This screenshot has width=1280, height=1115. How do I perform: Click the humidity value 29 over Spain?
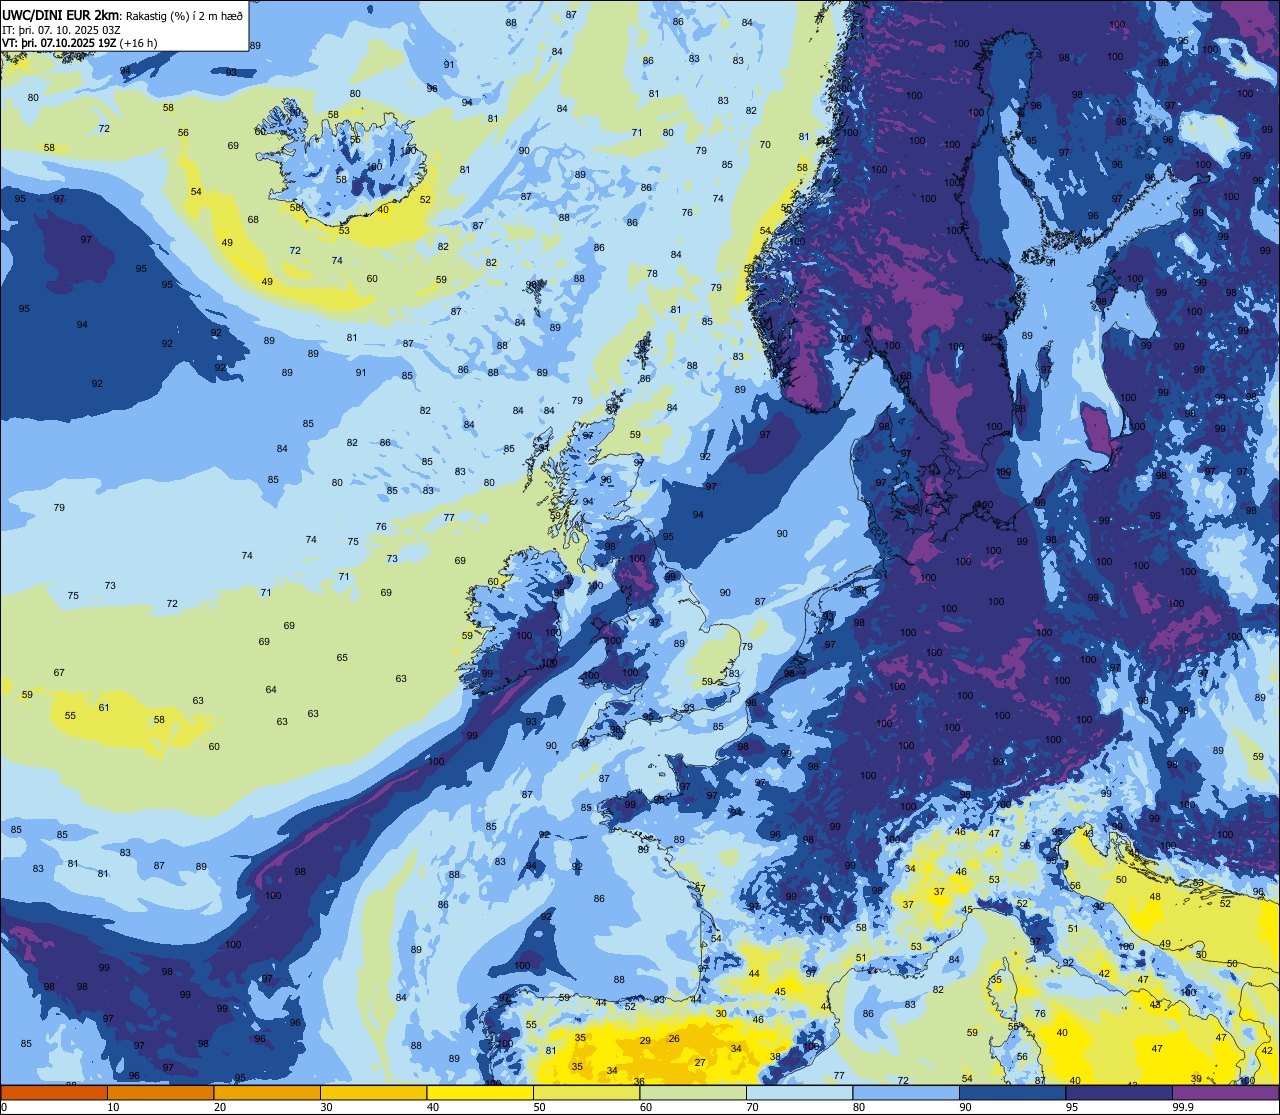click(645, 1041)
